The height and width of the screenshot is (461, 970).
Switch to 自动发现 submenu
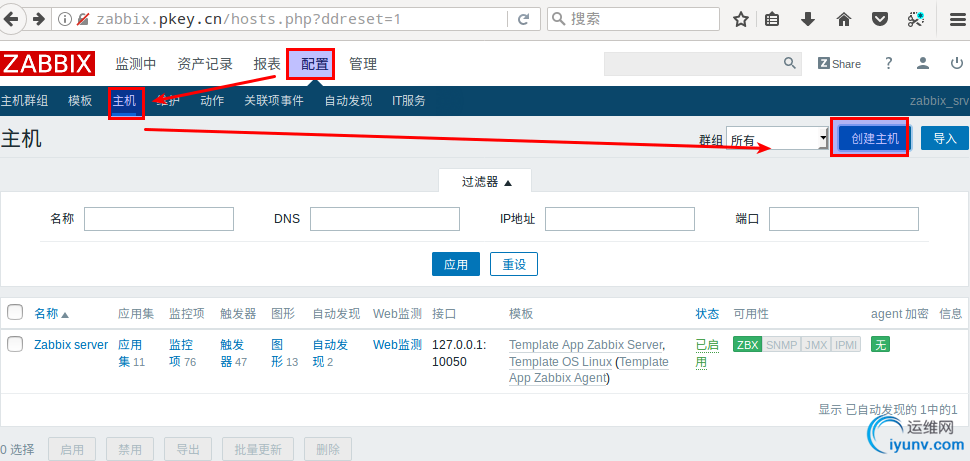(x=348, y=101)
